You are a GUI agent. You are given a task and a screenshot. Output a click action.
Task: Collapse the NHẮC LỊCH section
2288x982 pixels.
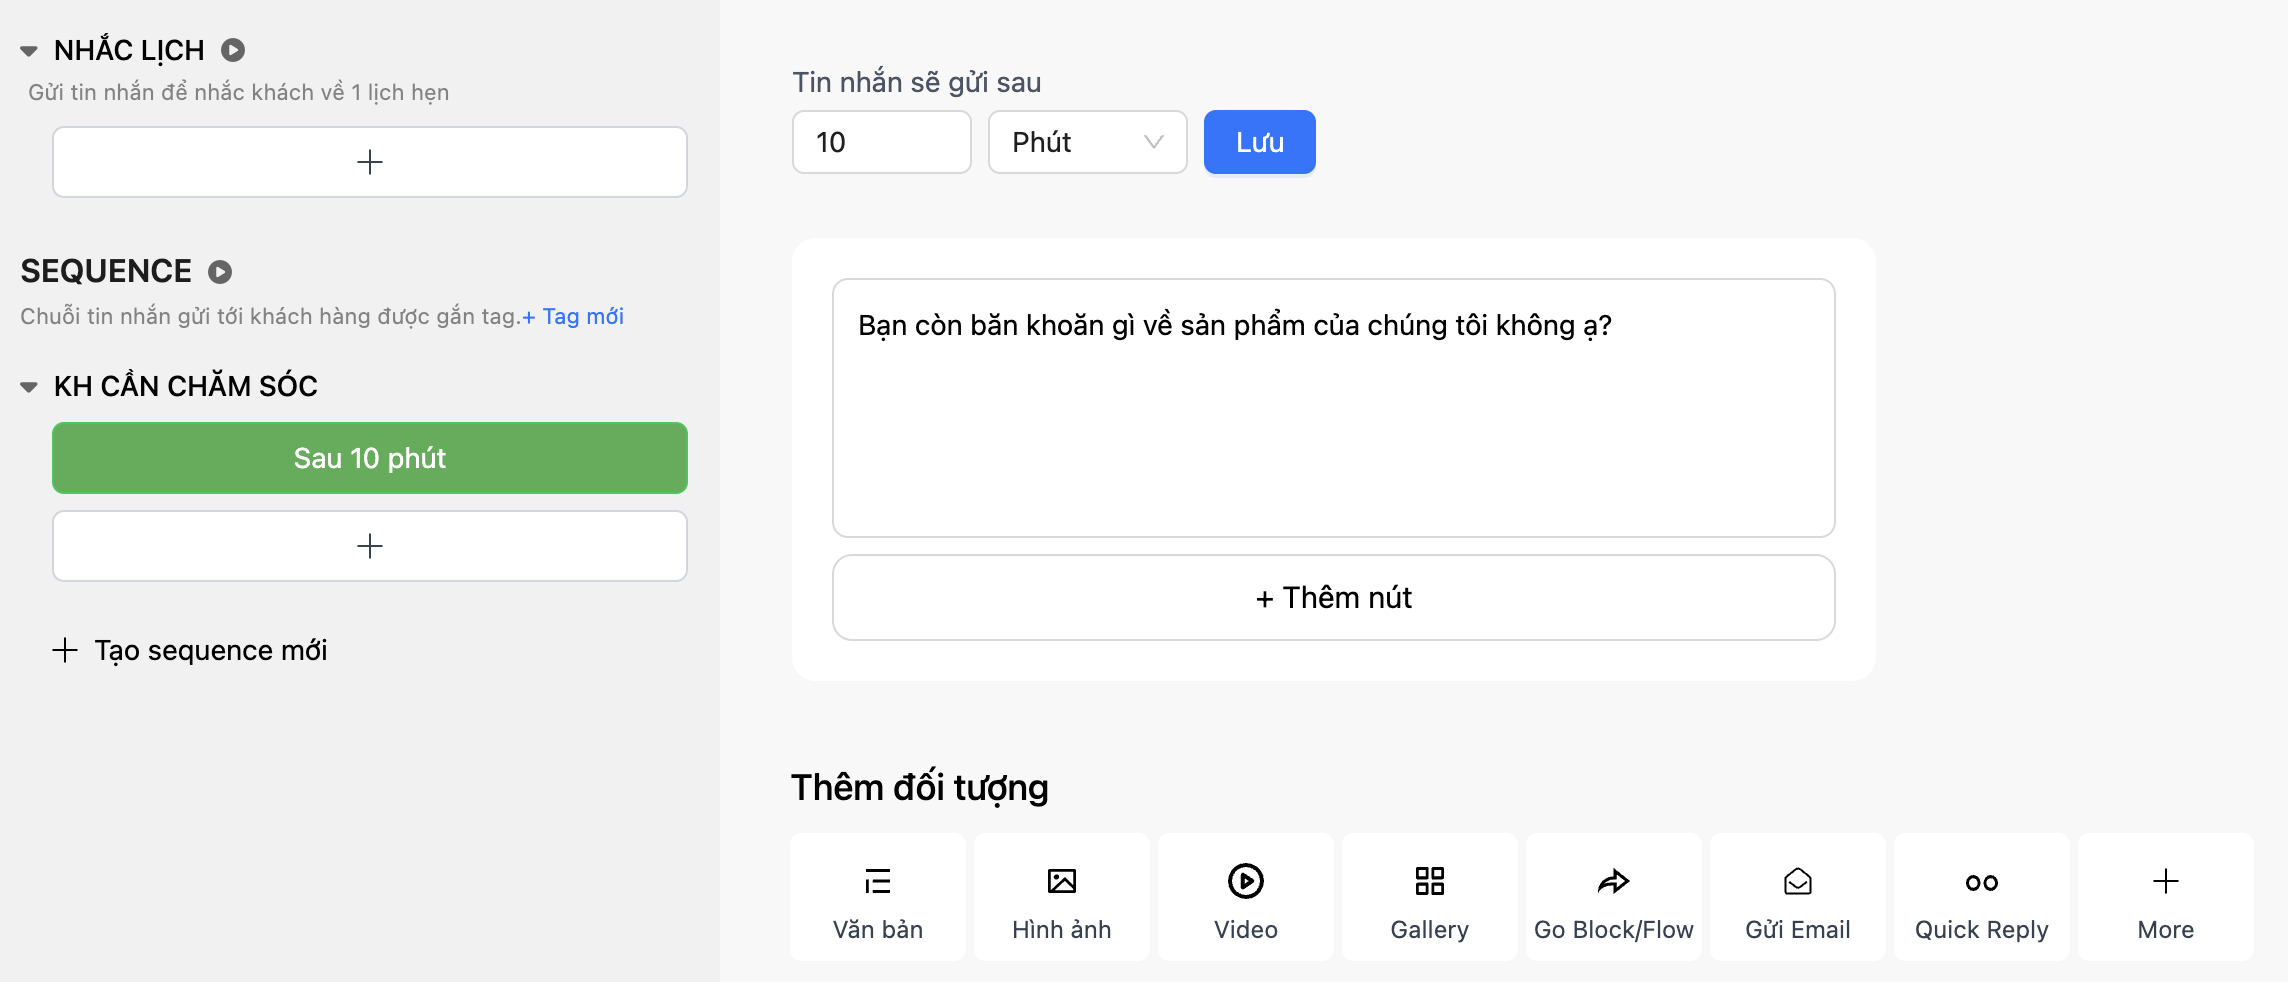pos(29,51)
